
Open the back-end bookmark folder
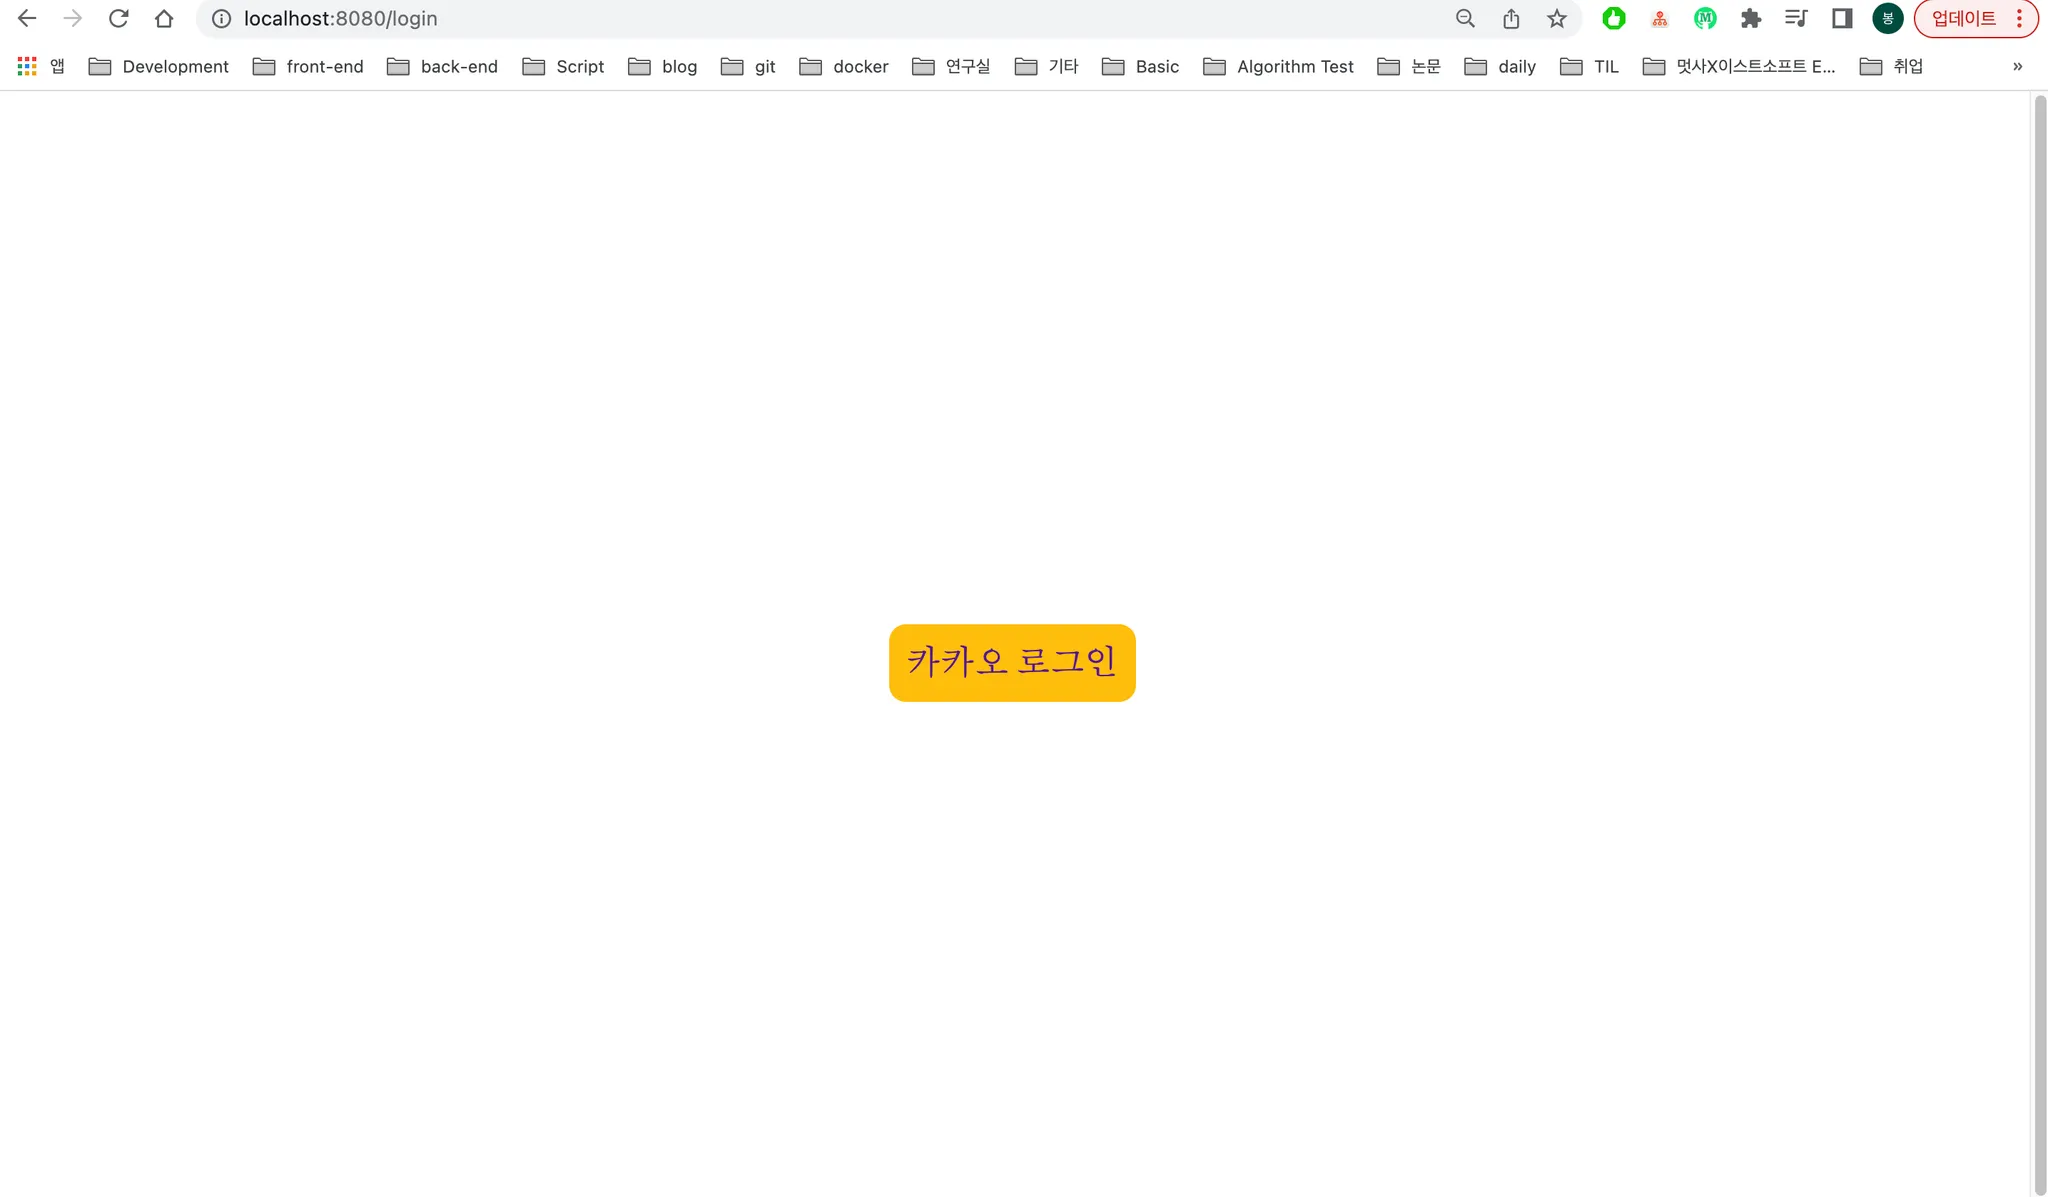[443, 67]
